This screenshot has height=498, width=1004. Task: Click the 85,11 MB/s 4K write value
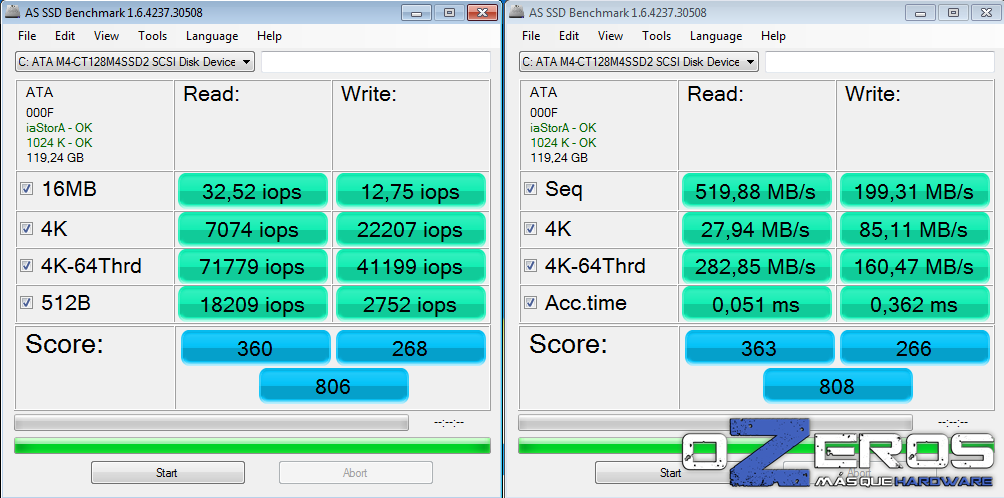[915, 229]
